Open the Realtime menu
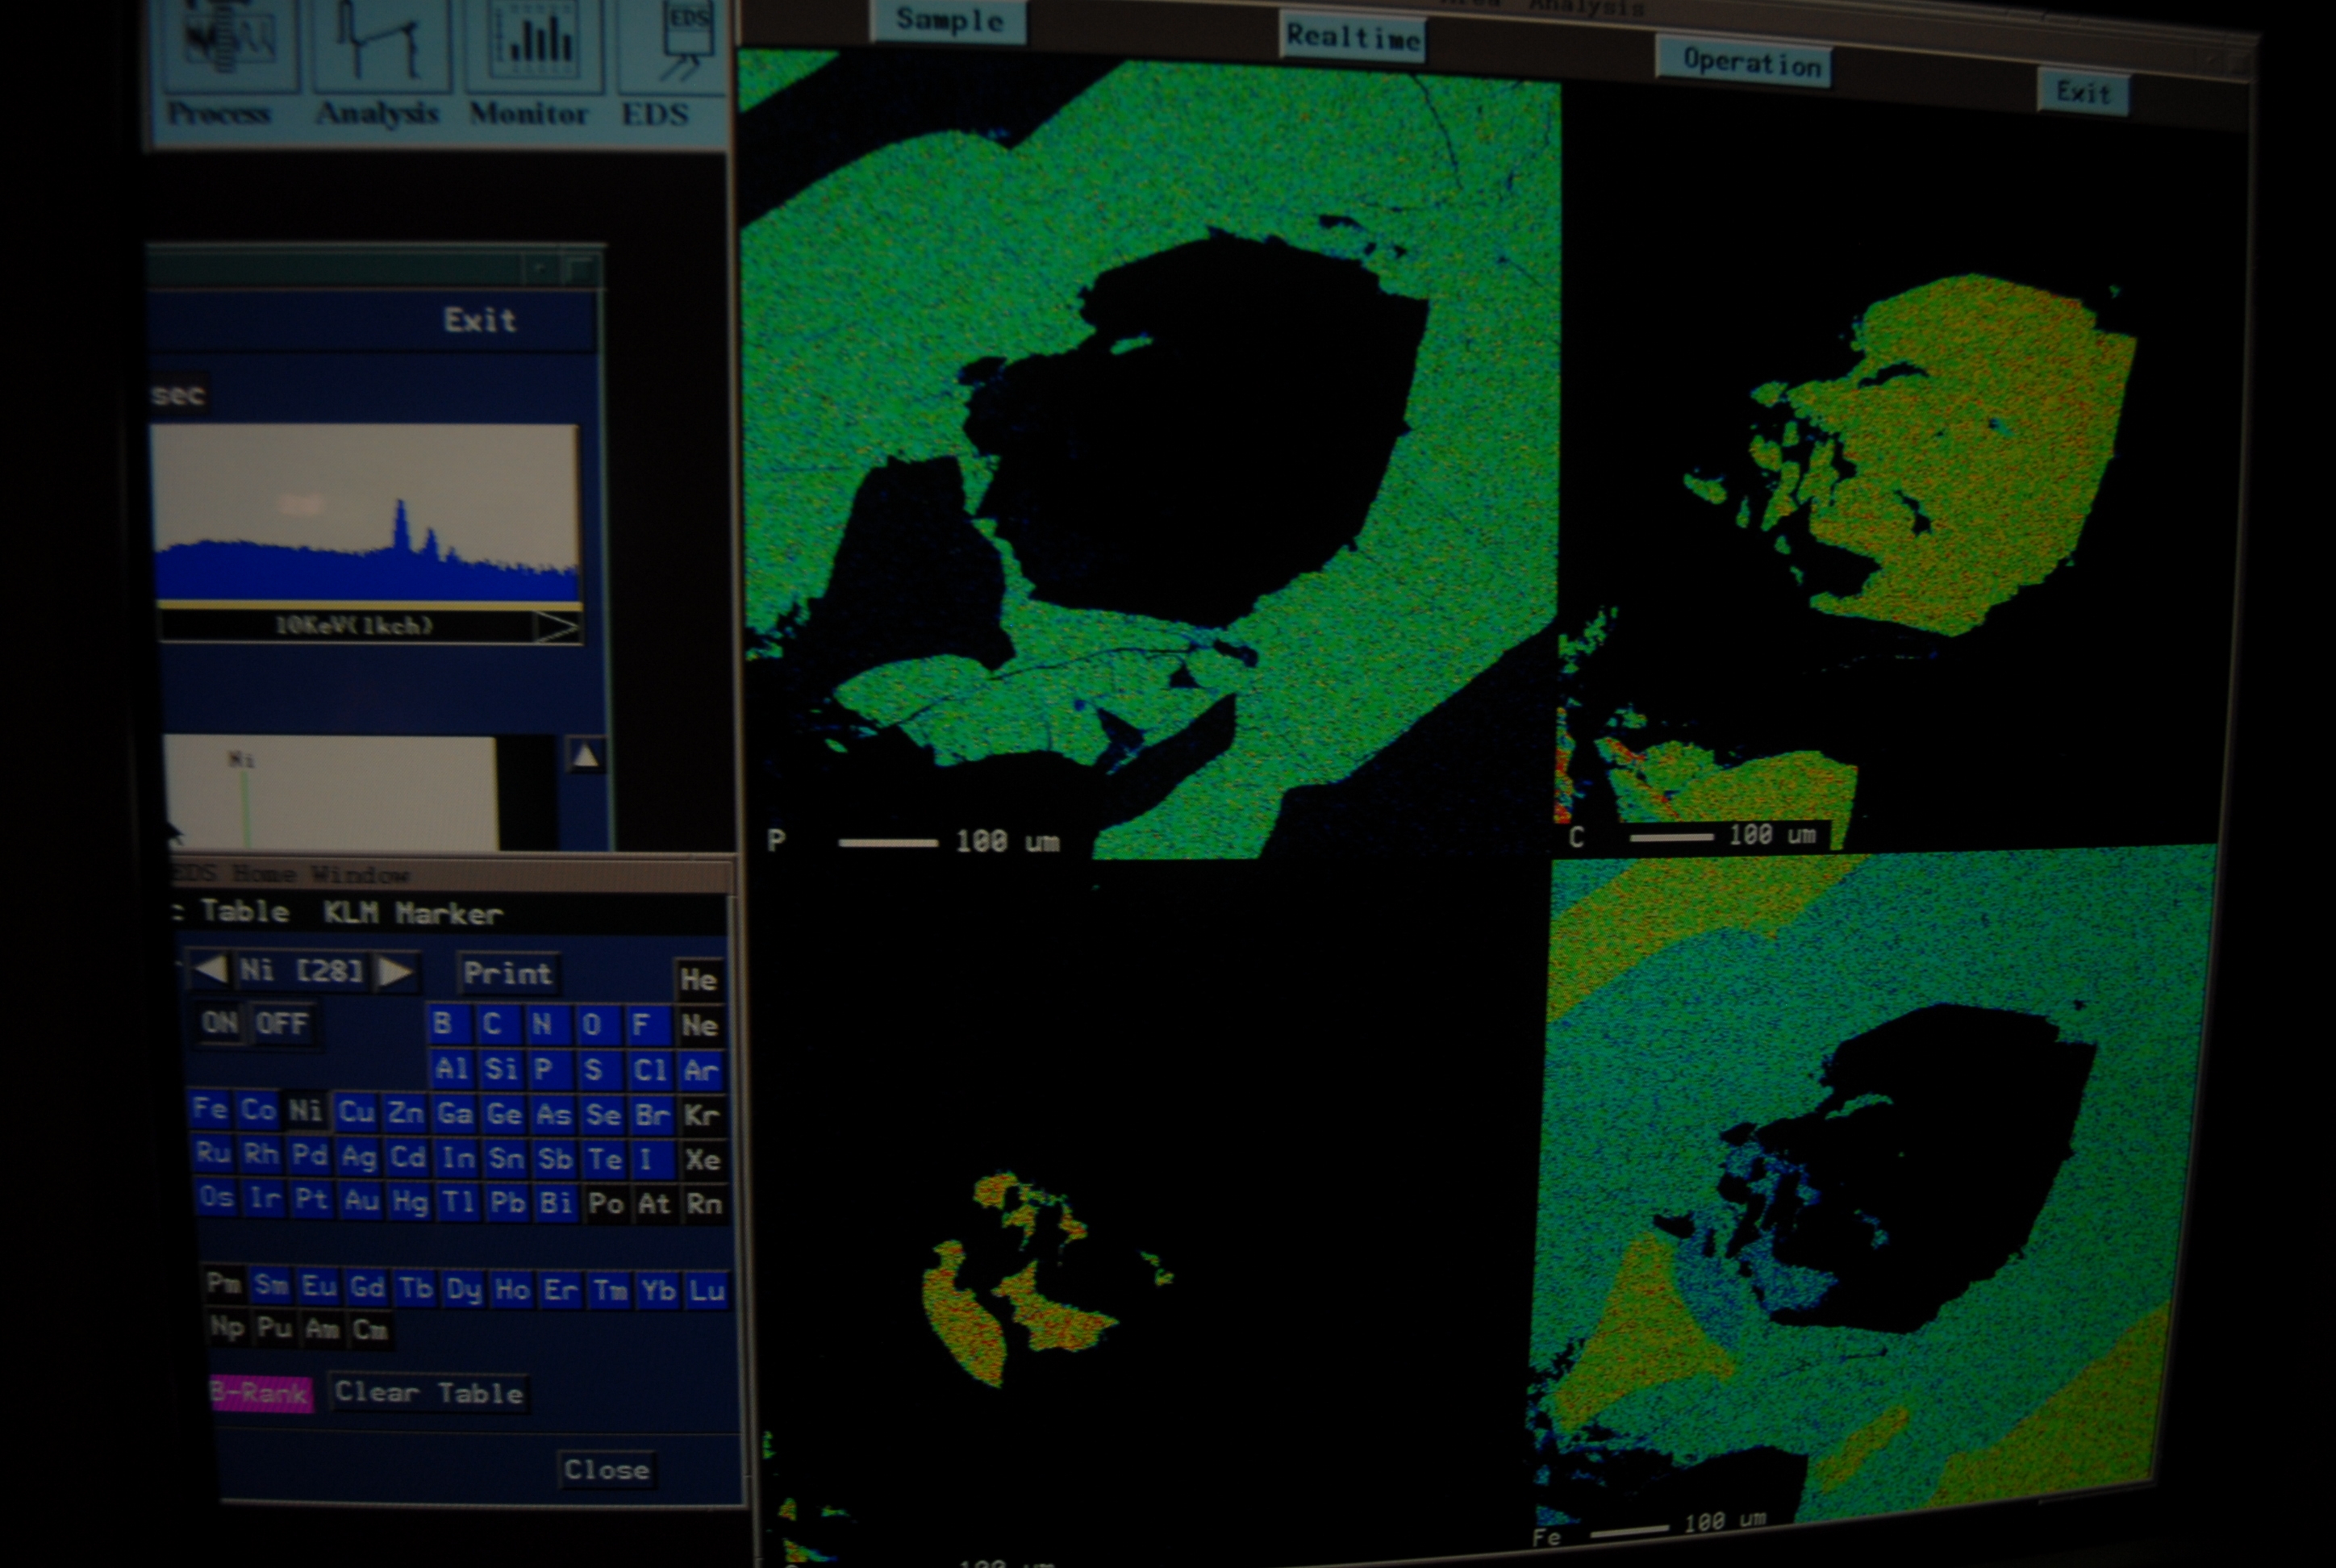2336x1568 pixels. pos(1352,37)
